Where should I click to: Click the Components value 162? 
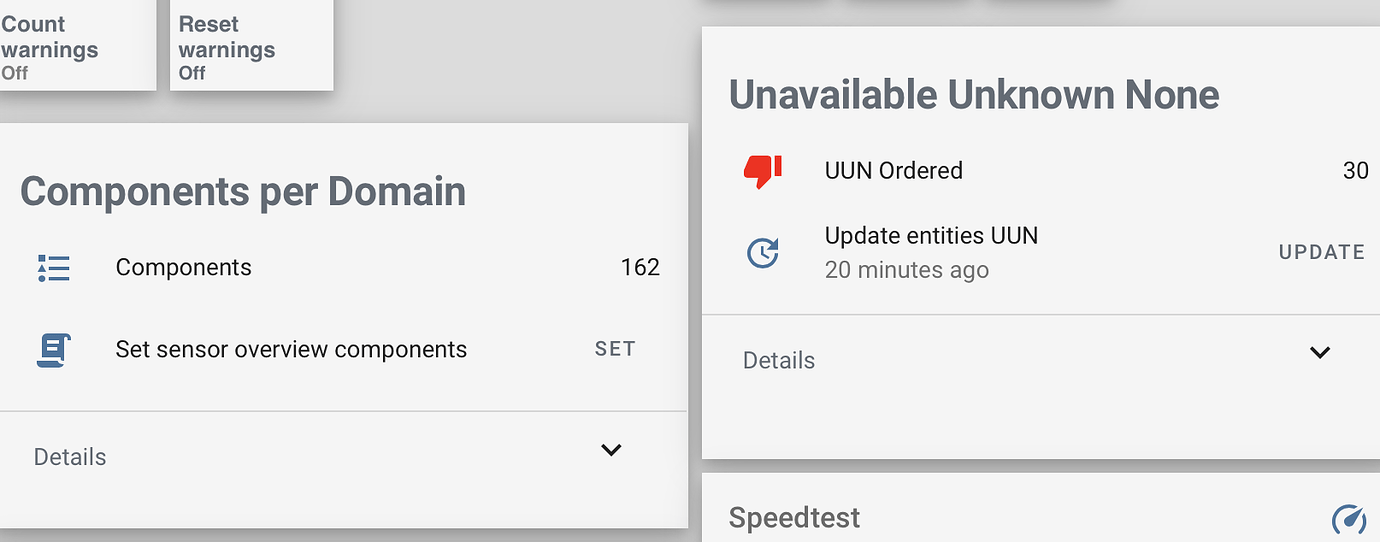click(x=640, y=268)
